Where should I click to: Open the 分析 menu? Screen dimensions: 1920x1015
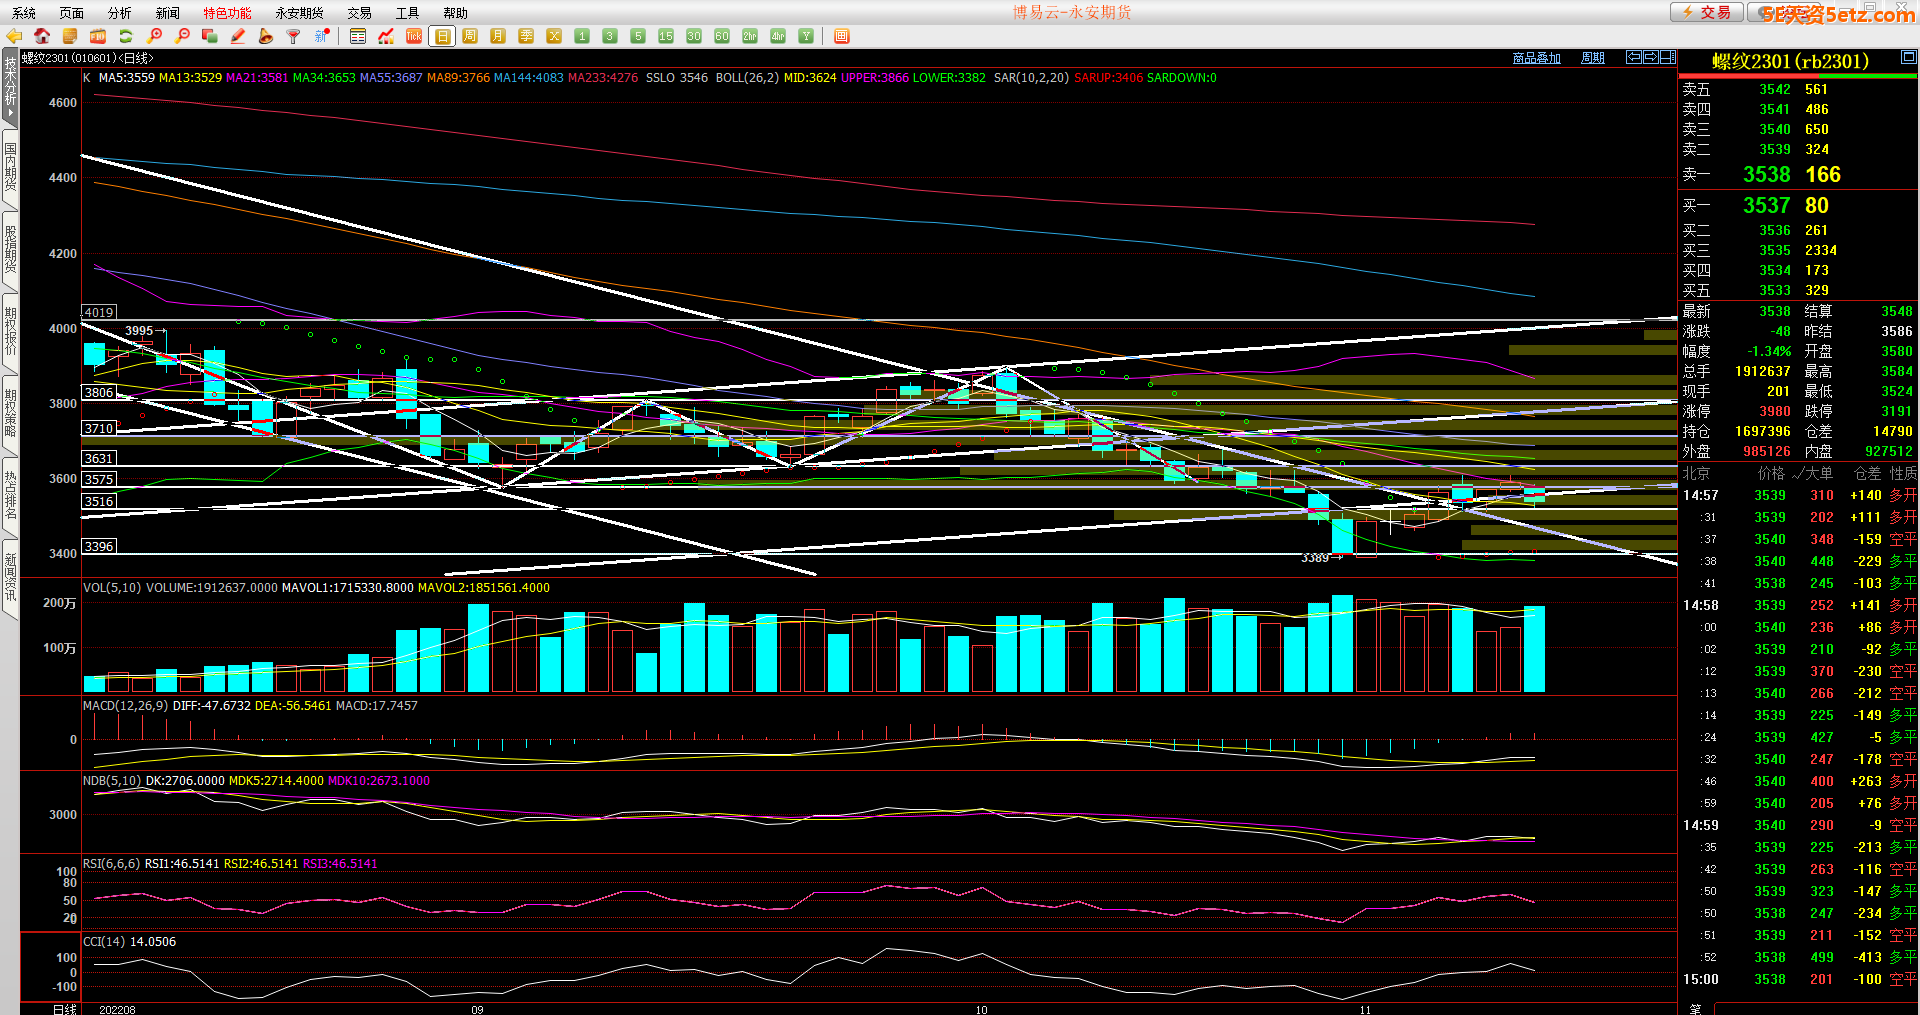[120, 13]
